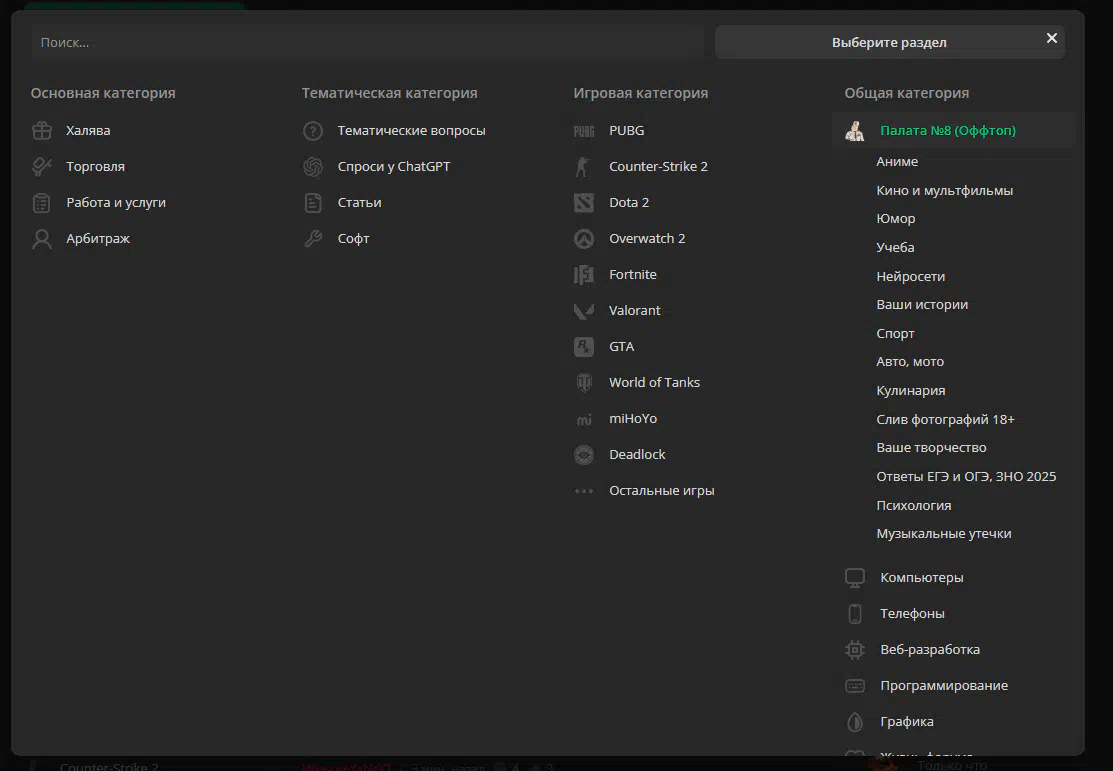Go to the Торговля section

pyautogui.click(x=96, y=167)
